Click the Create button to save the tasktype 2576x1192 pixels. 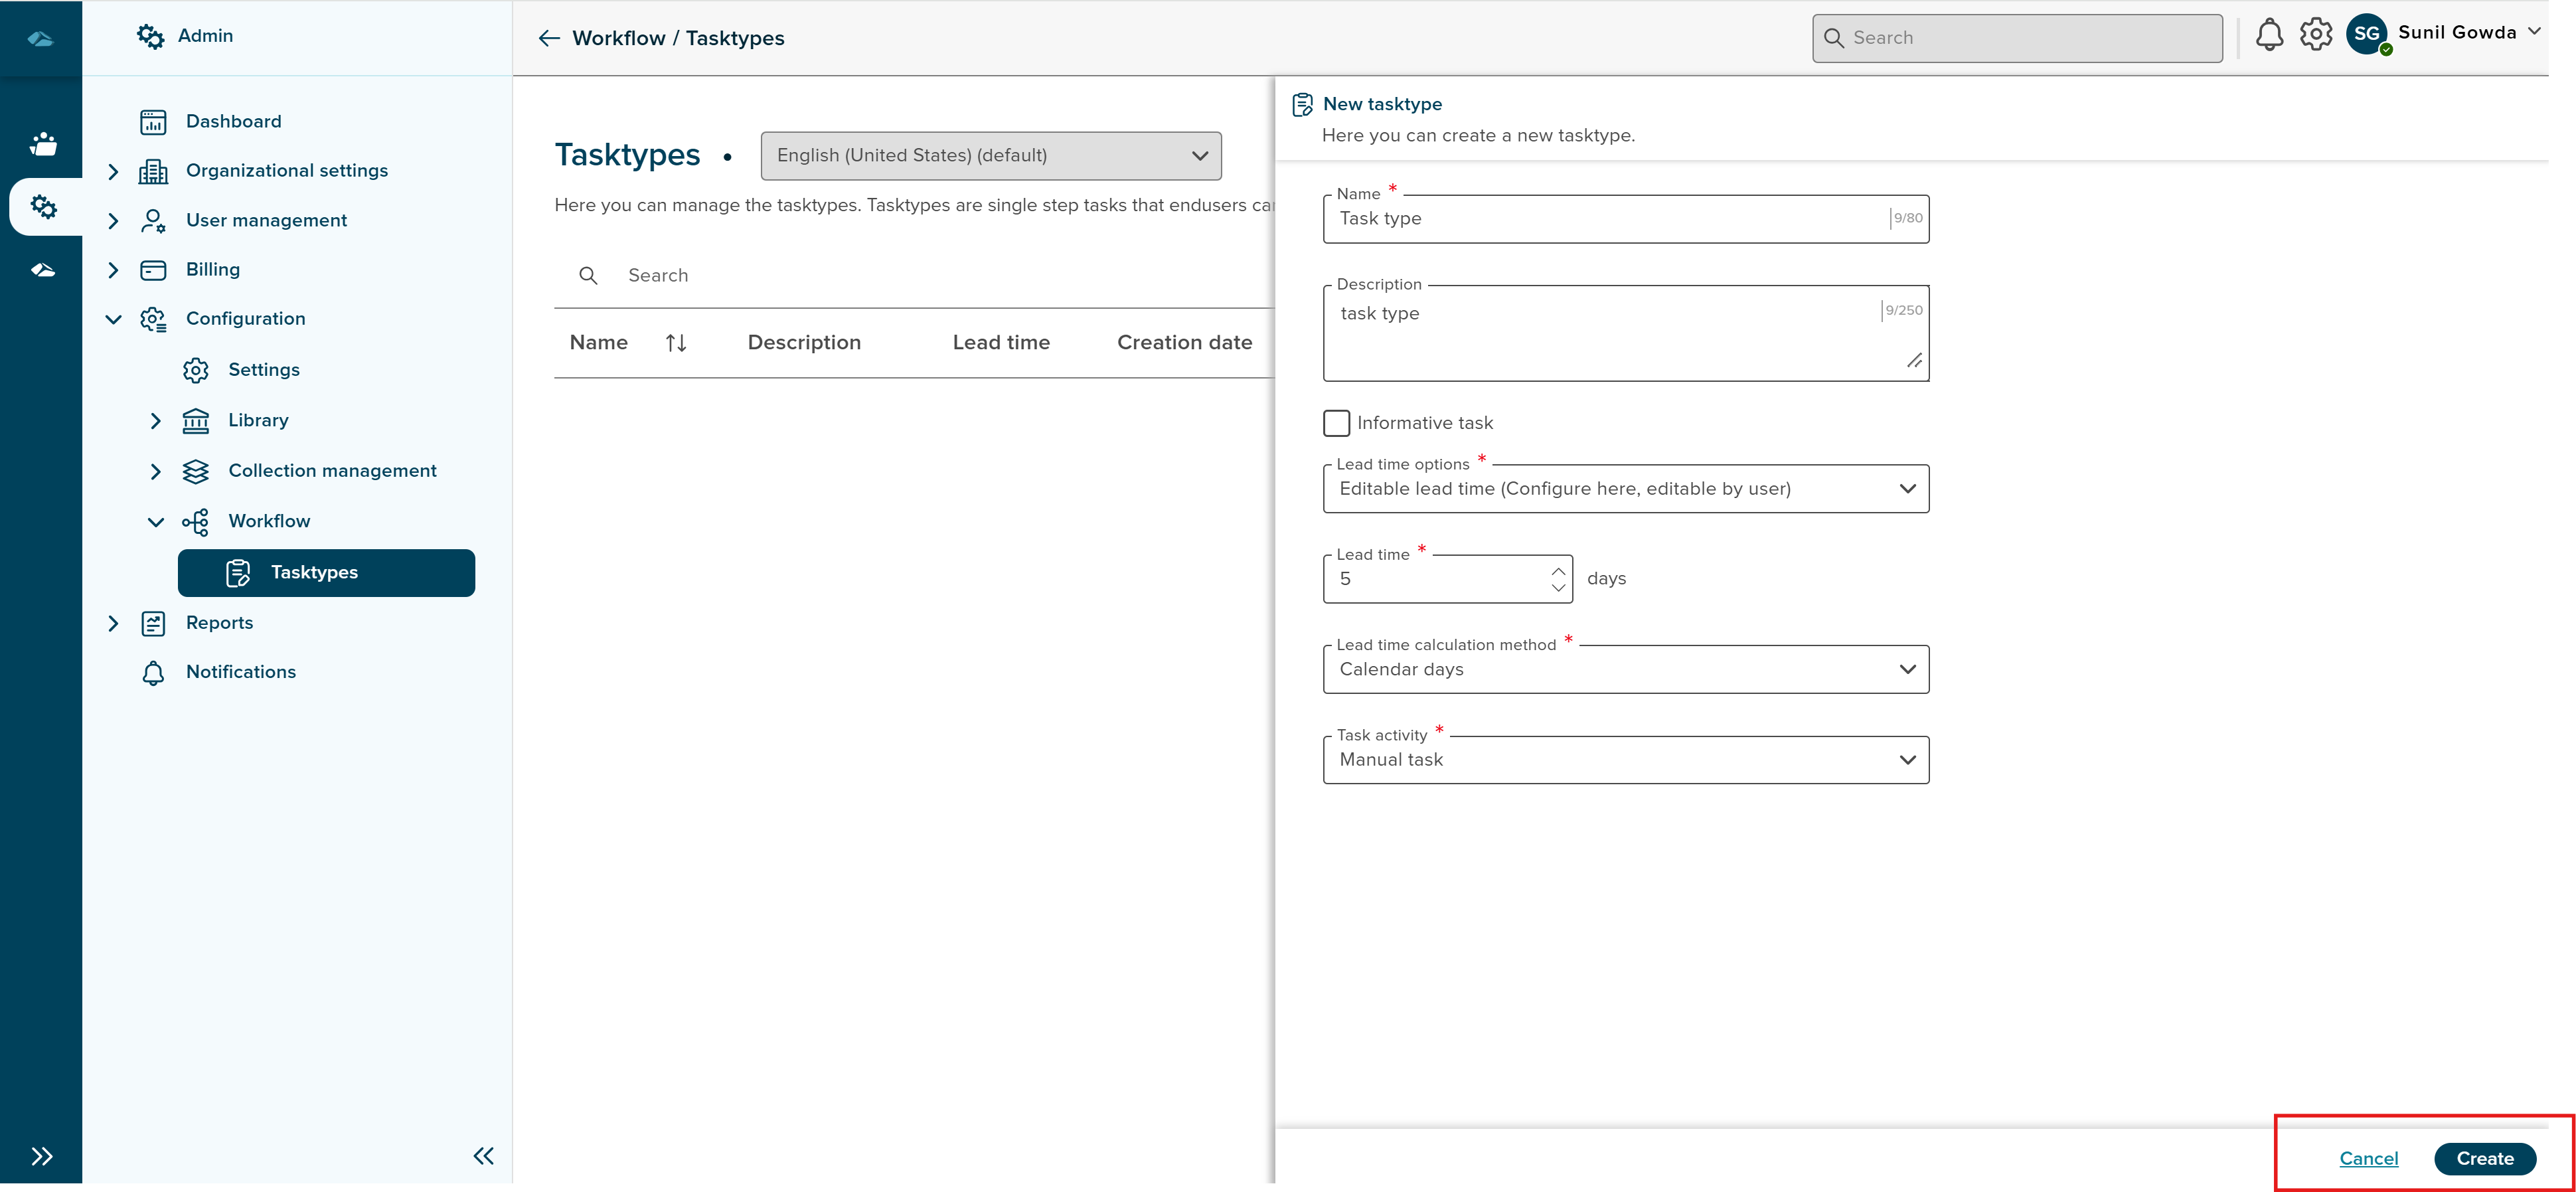click(x=2485, y=1158)
